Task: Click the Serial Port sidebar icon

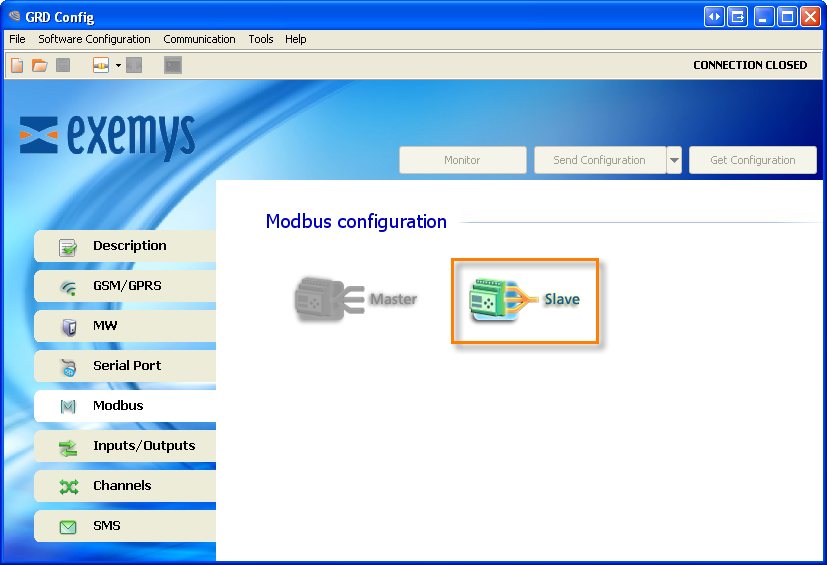Action: [x=68, y=366]
